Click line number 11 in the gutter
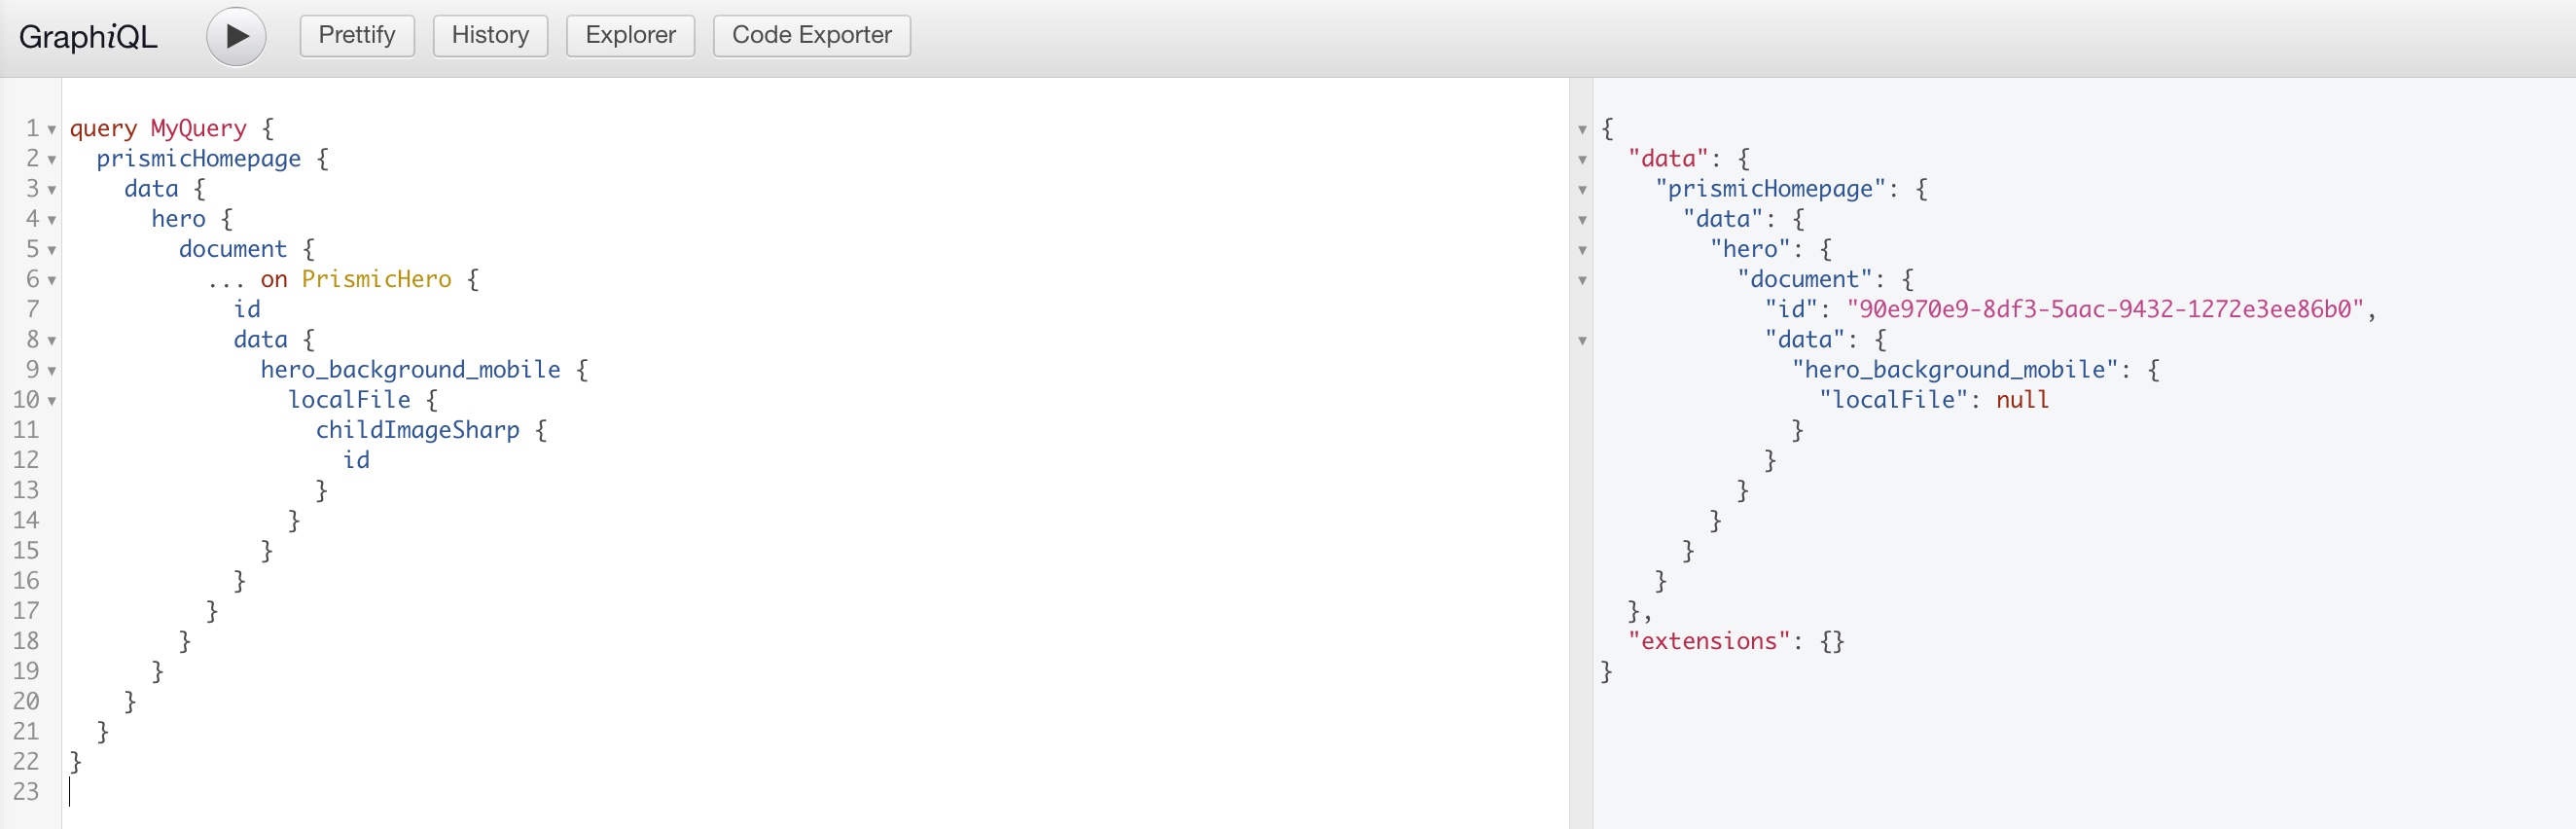 pos(26,430)
